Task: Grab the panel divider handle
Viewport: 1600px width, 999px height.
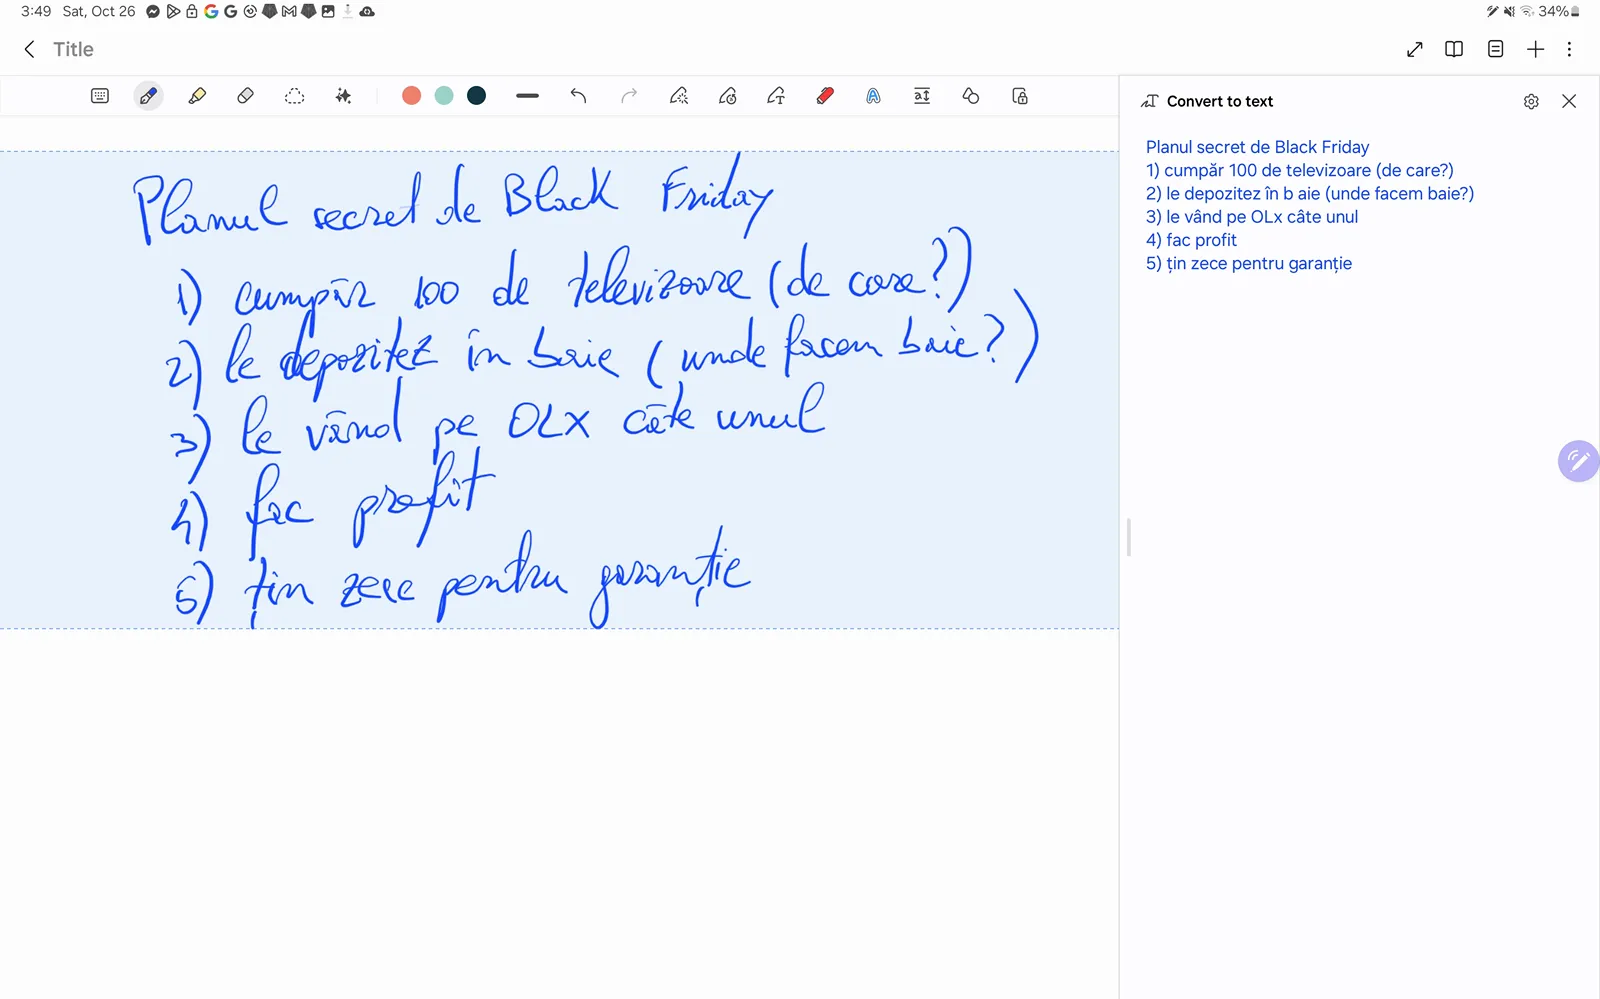Action: pos(1128,537)
